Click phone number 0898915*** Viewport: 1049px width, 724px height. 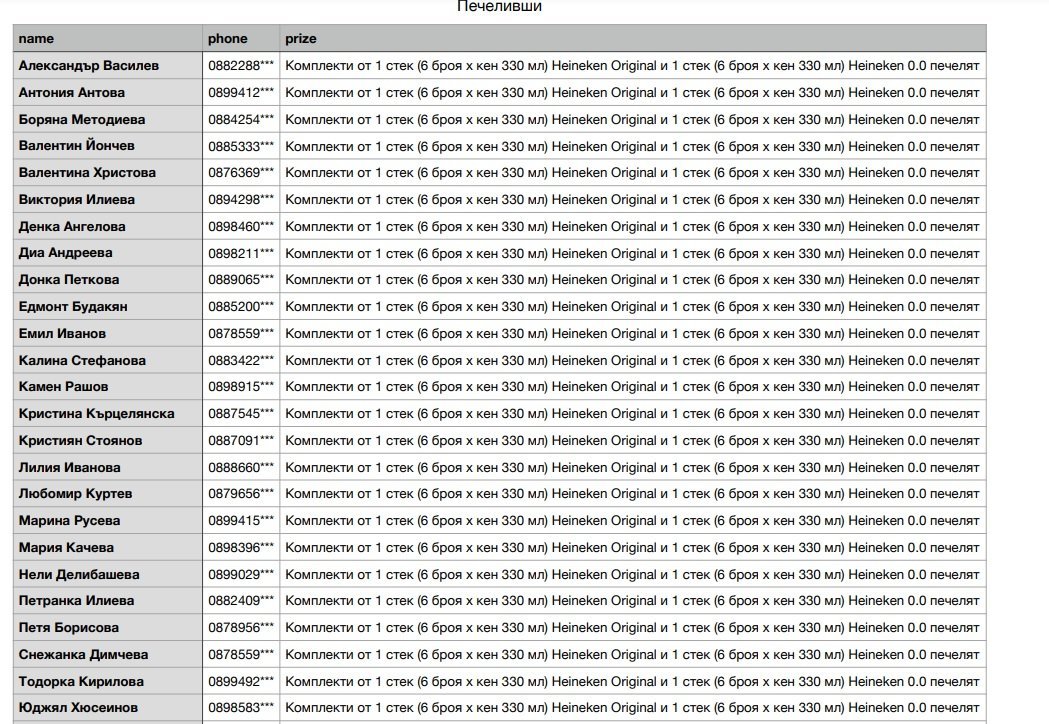tap(241, 387)
